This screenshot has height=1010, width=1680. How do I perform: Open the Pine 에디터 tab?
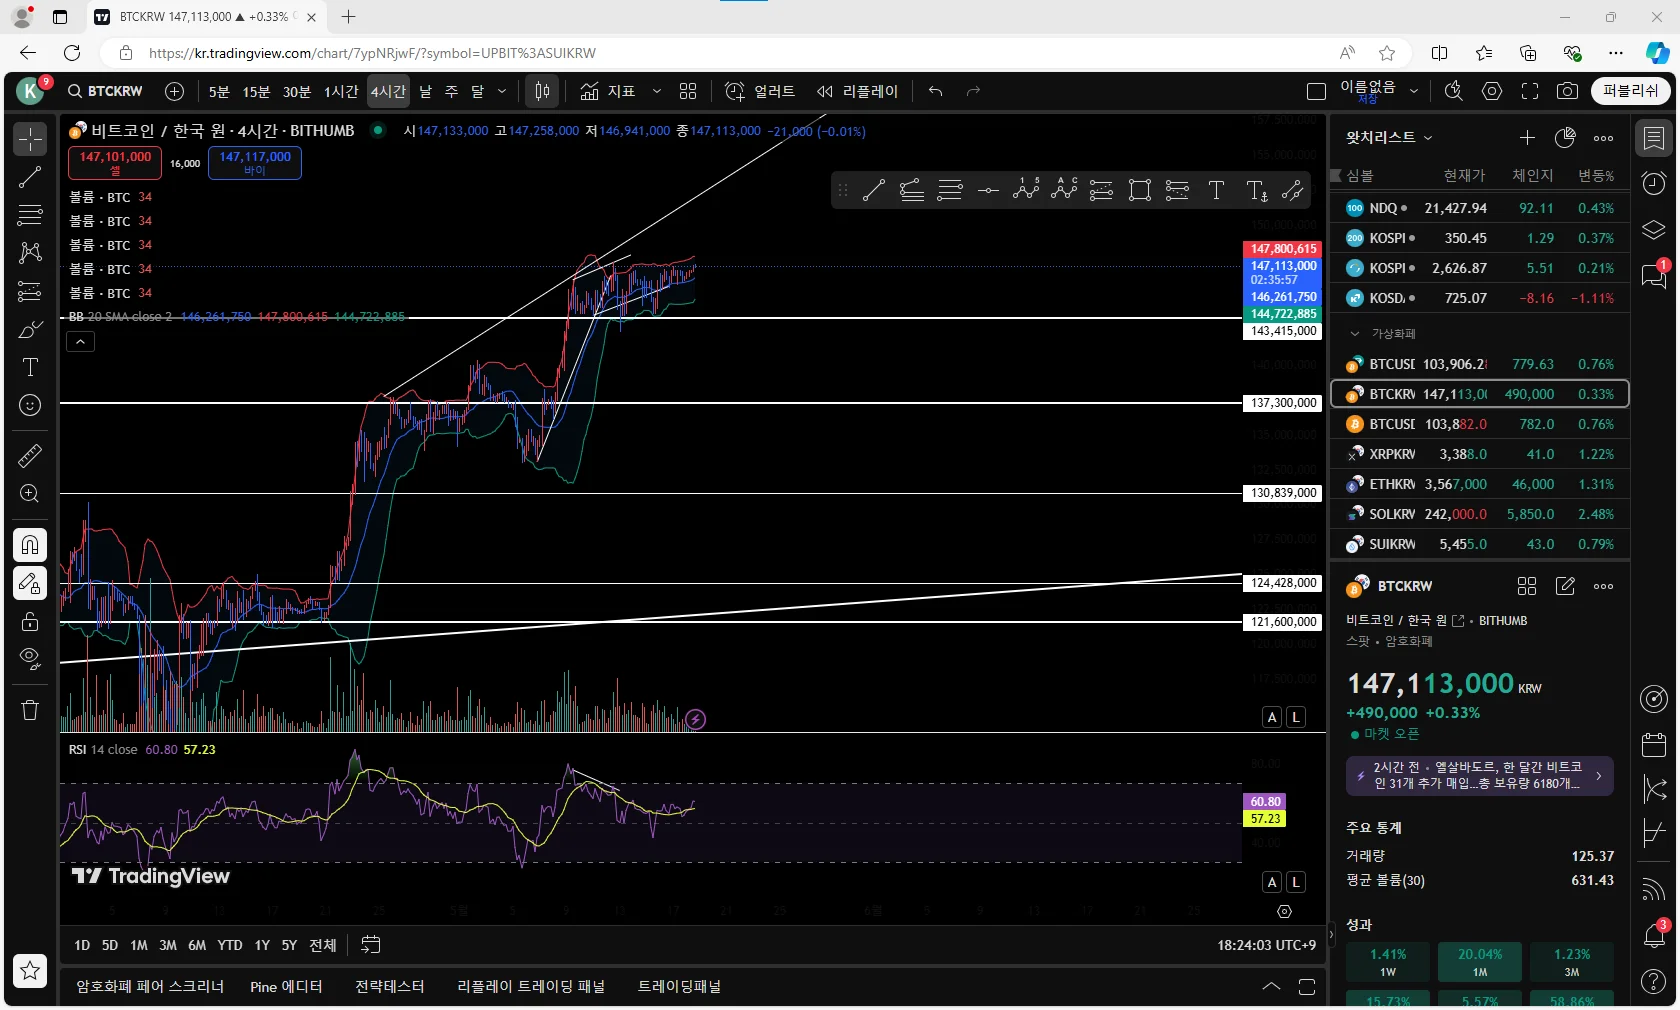coord(286,986)
